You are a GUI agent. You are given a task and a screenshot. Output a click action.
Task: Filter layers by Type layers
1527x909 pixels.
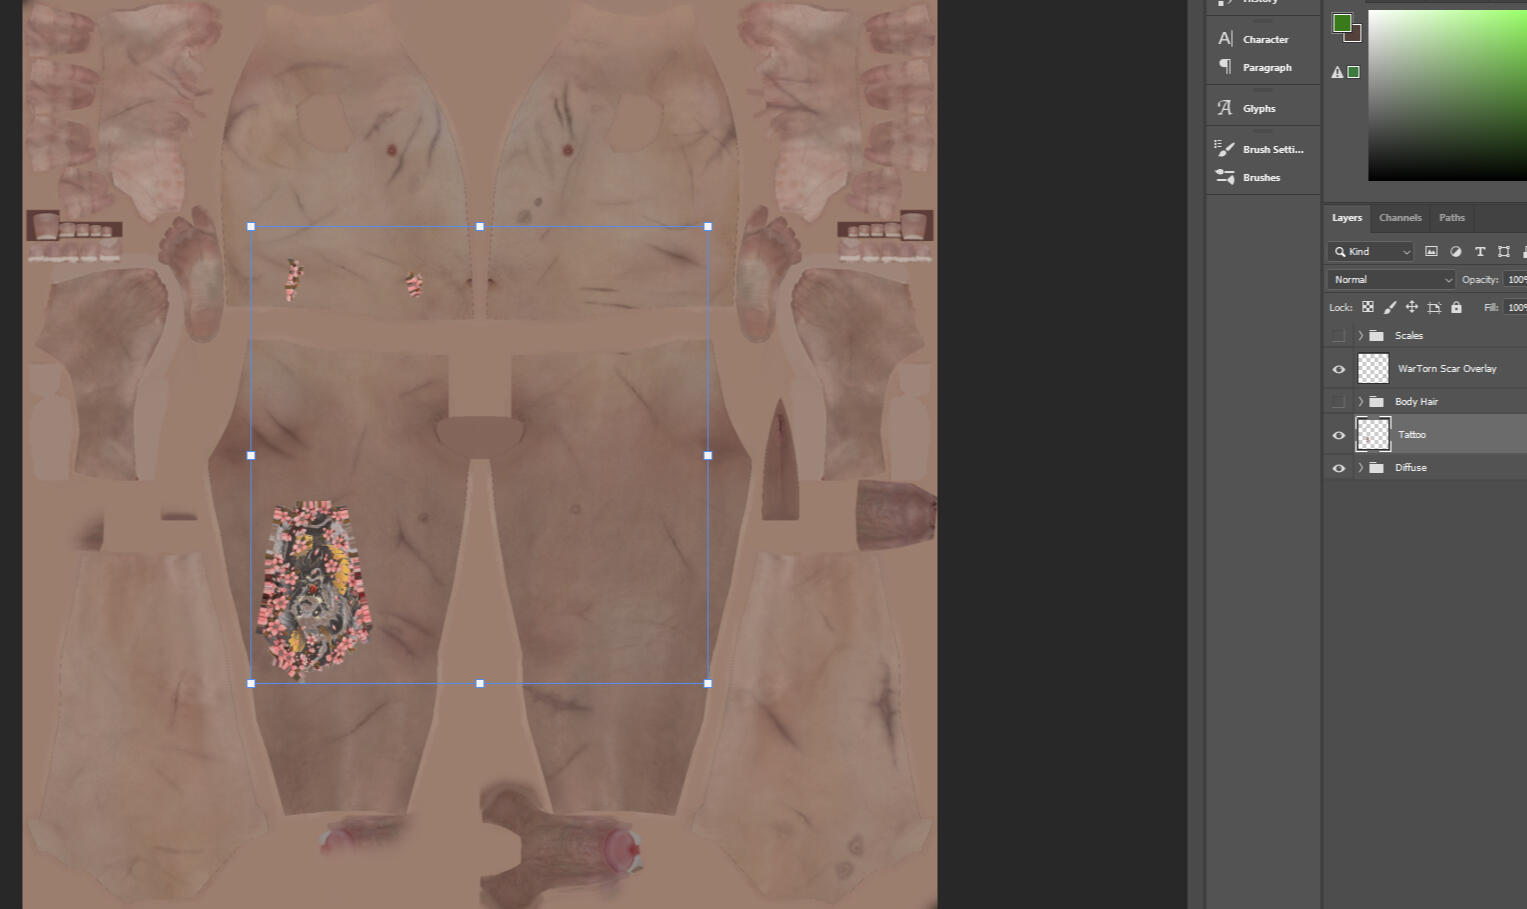point(1480,251)
